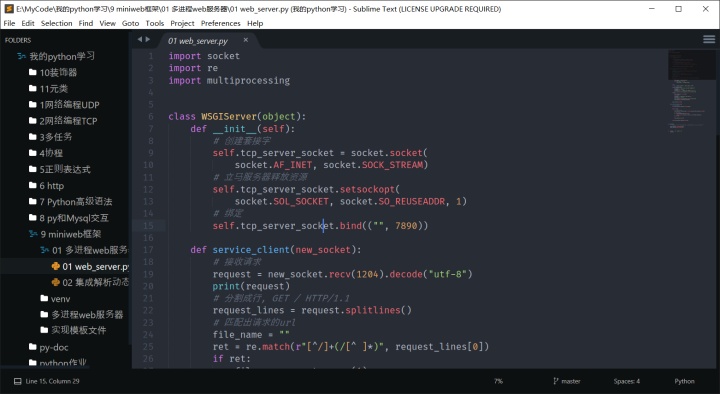The width and height of the screenshot is (720, 394).
Task: Click the service_client function name
Action: pos(251,250)
